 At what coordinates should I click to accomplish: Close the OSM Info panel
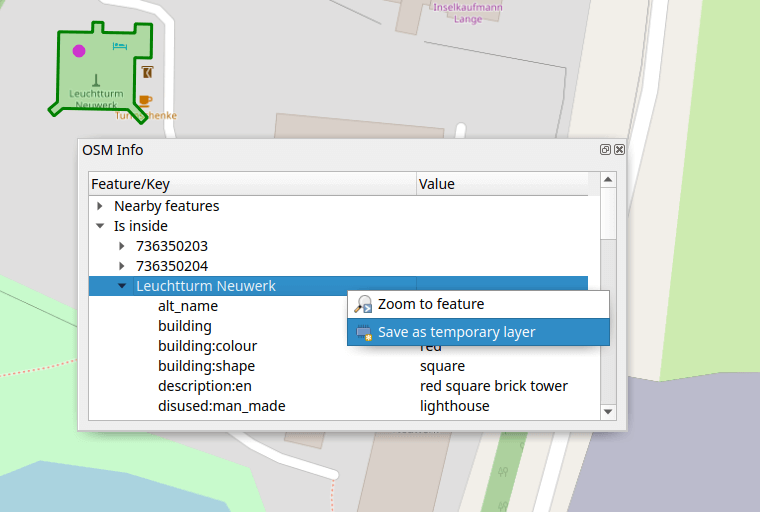pos(619,150)
